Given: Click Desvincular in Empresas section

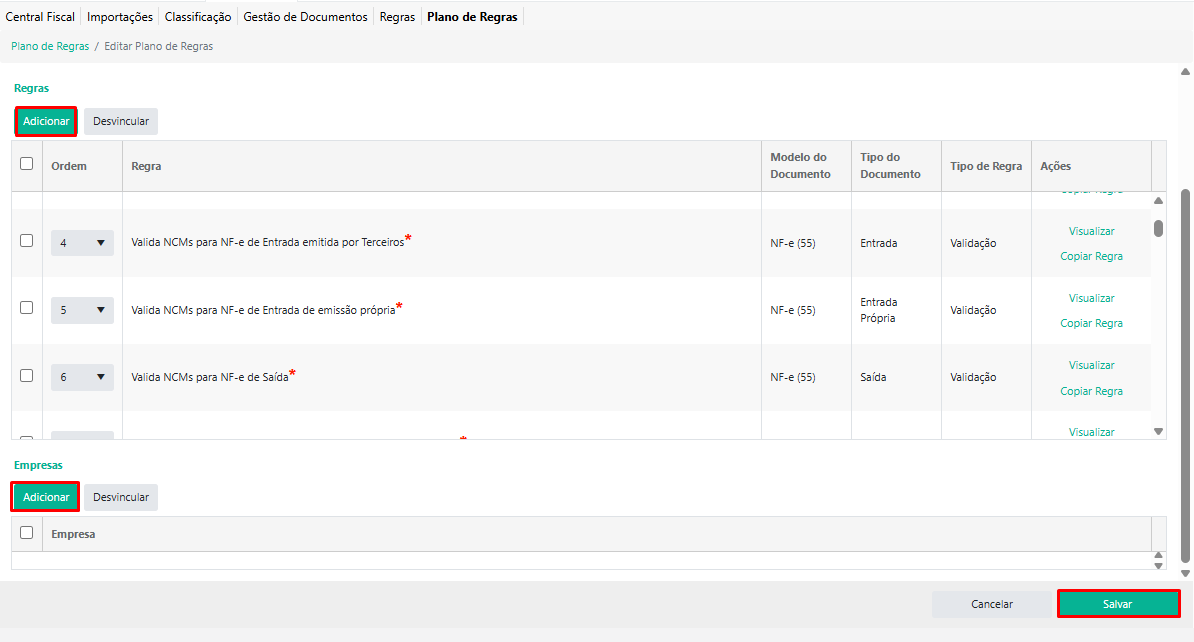Looking at the screenshot, I should pyautogui.click(x=121, y=497).
